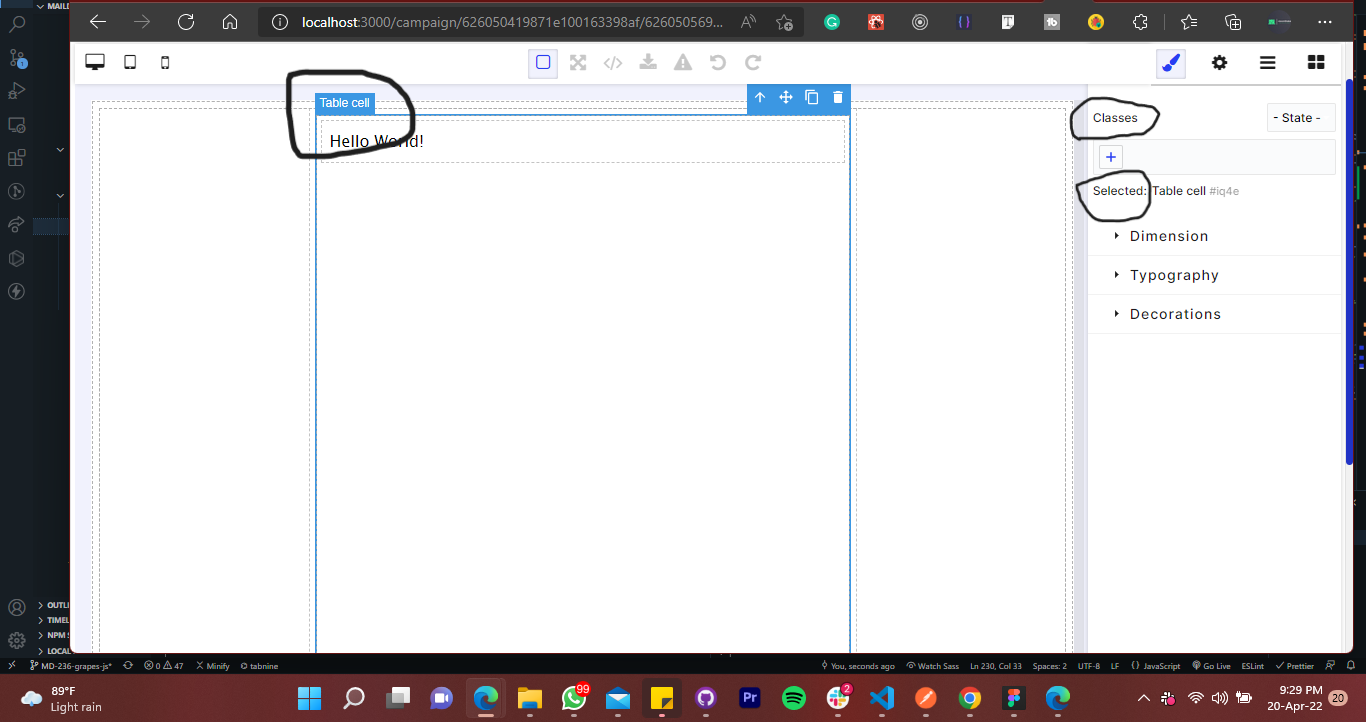Select parent of Table cell component
Viewport: 1366px width, 722px height.
(x=760, y=97)
